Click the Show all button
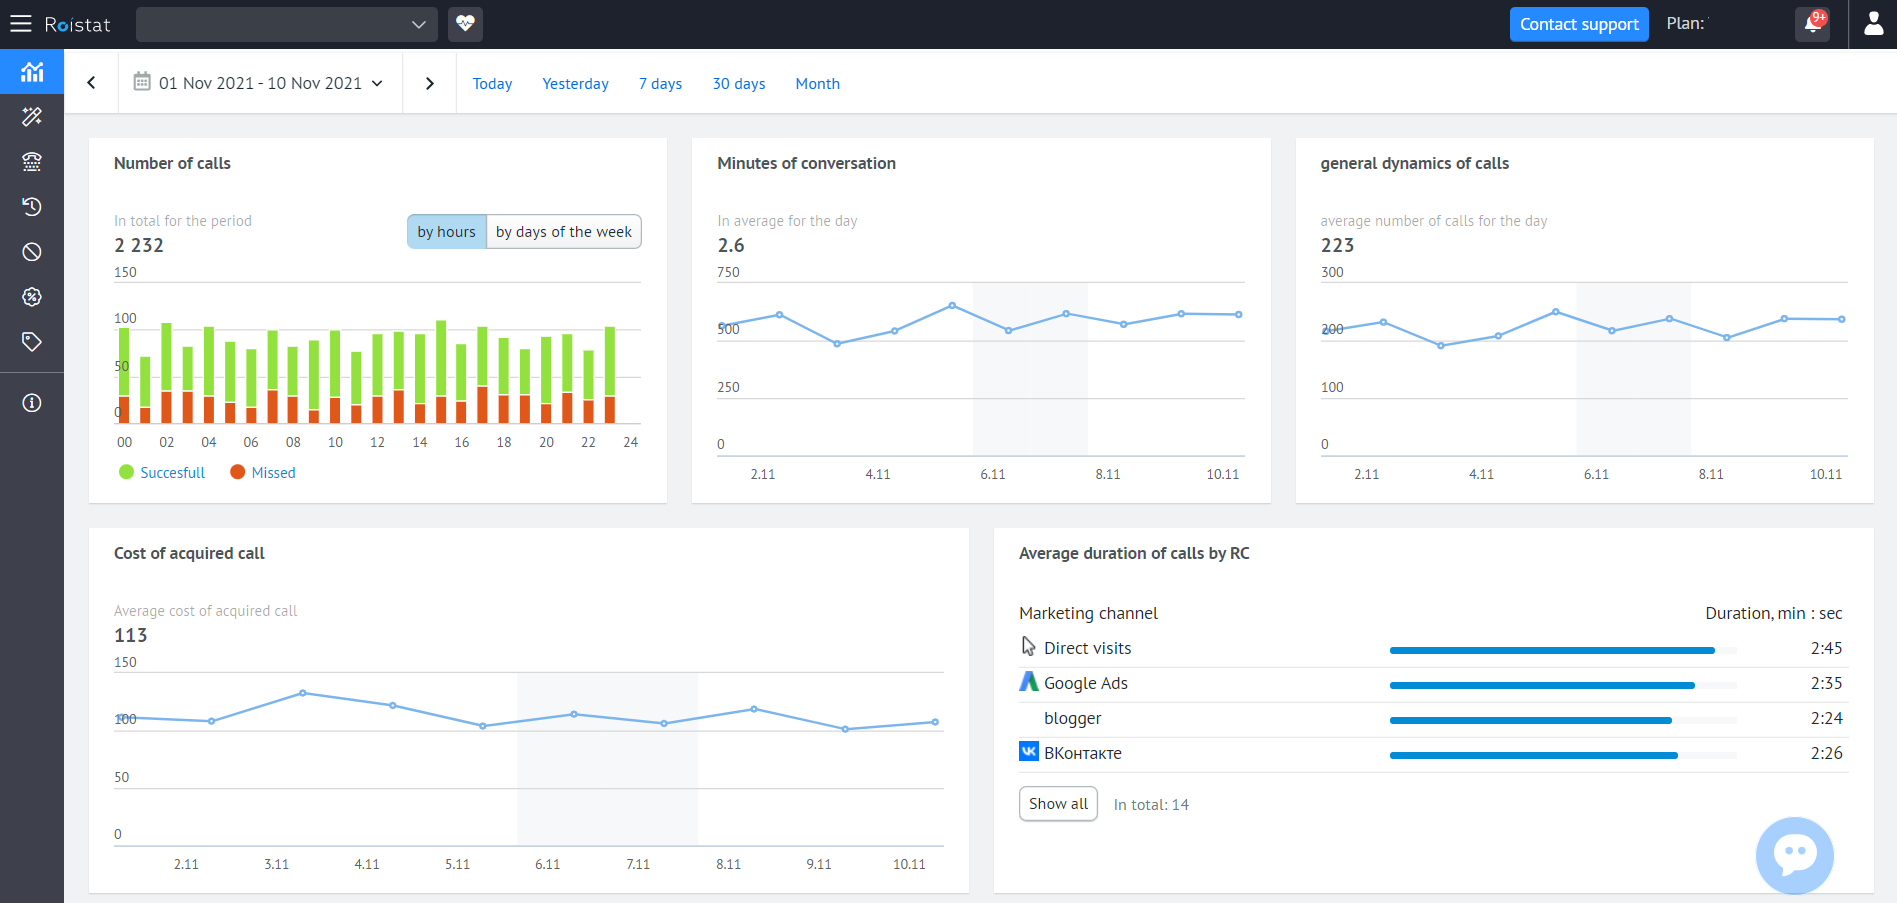1897x903 pixels. (x=1058, y=804)
